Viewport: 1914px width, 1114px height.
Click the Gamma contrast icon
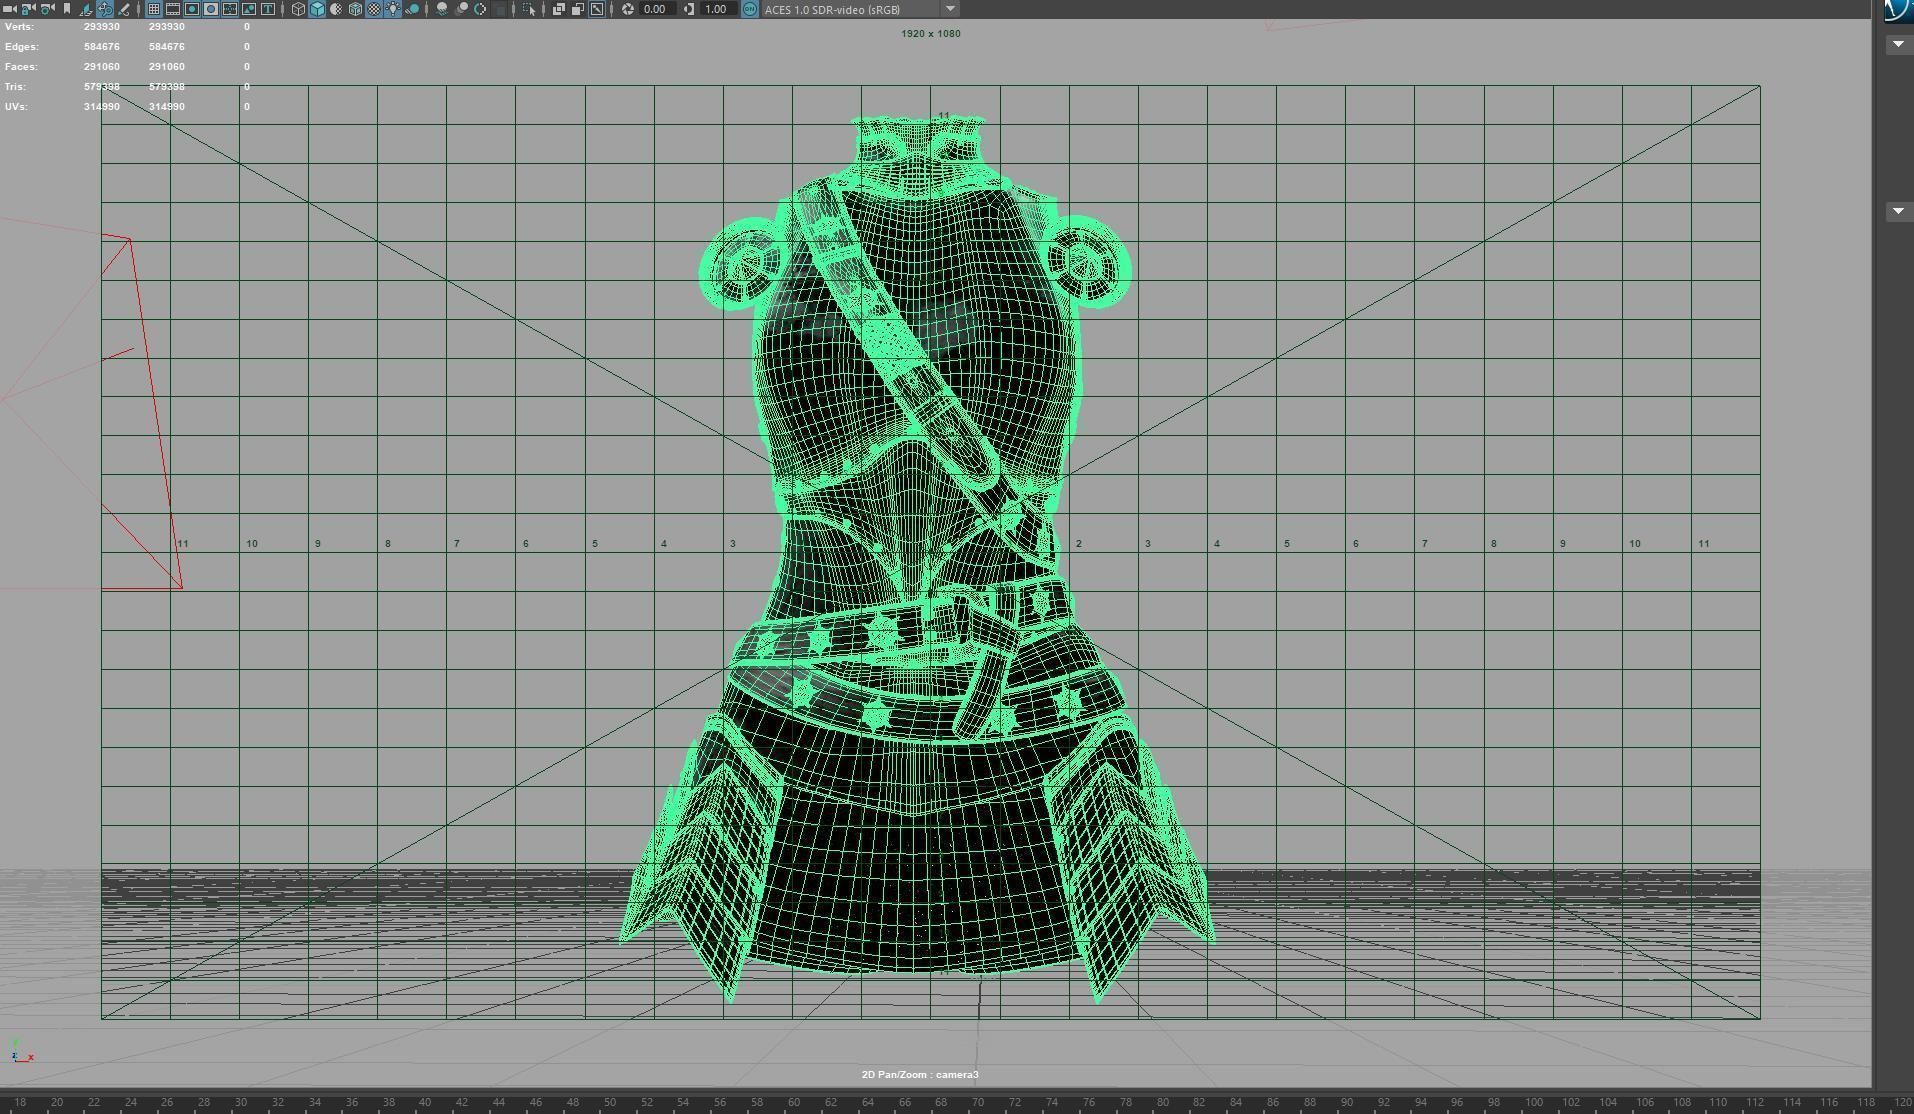click(689, 9)
